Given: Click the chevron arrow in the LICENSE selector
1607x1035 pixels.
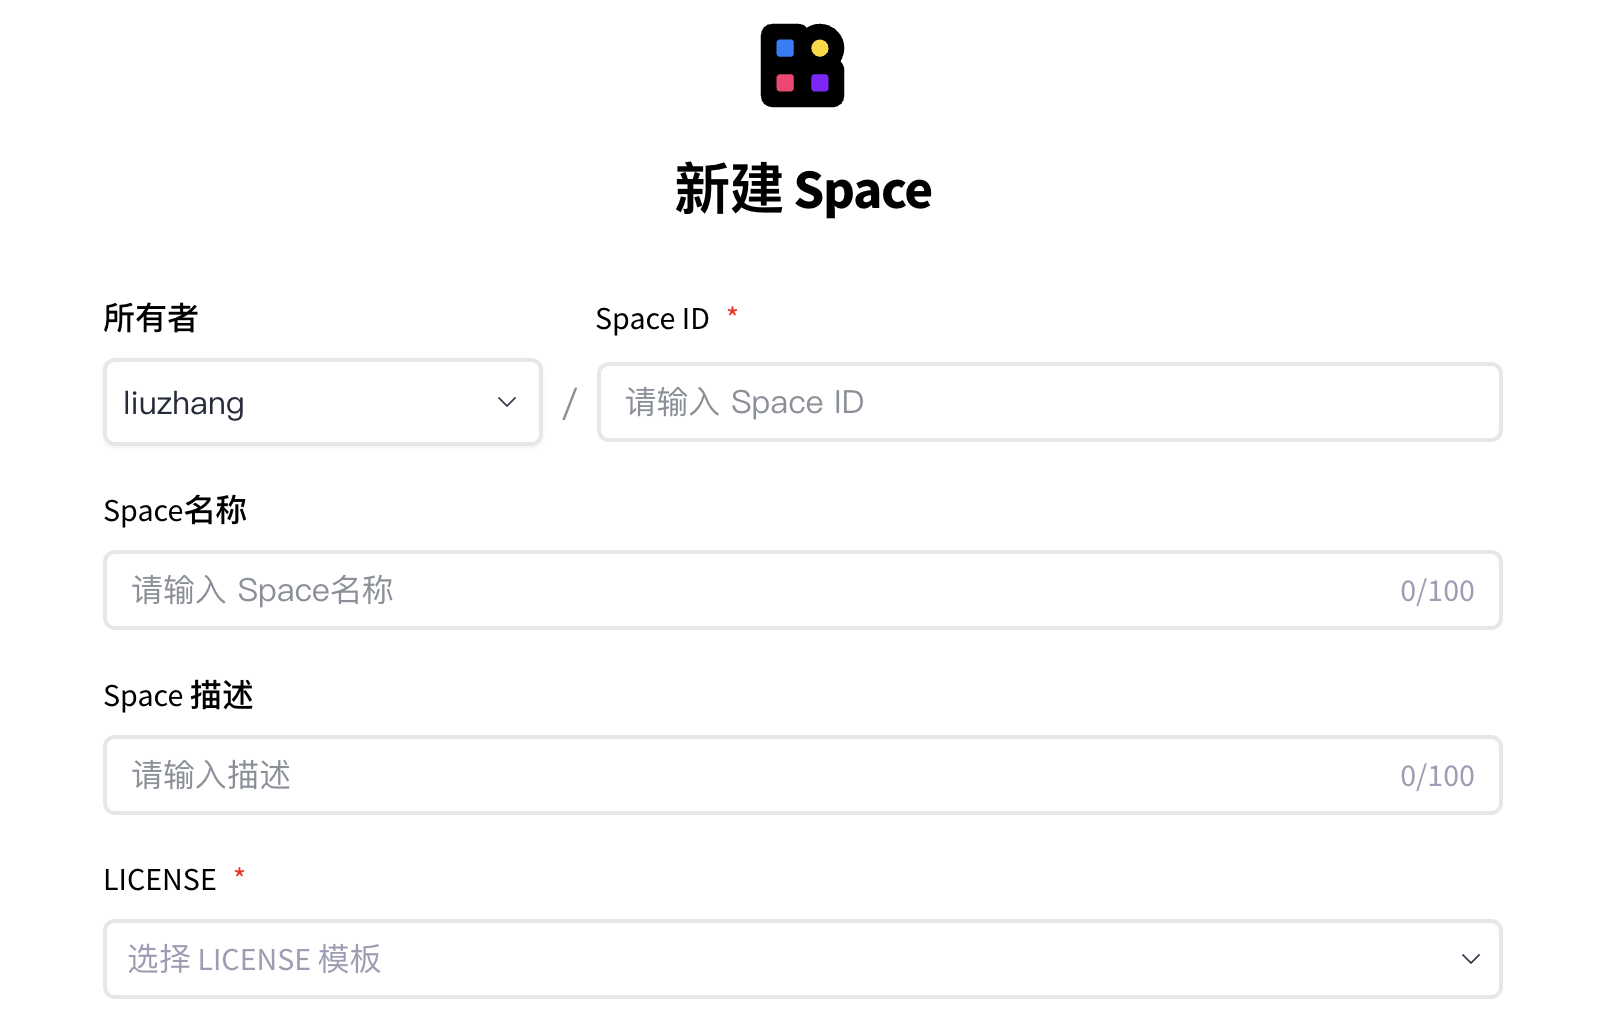Looking at the screenshot, I should [1470, 959].
